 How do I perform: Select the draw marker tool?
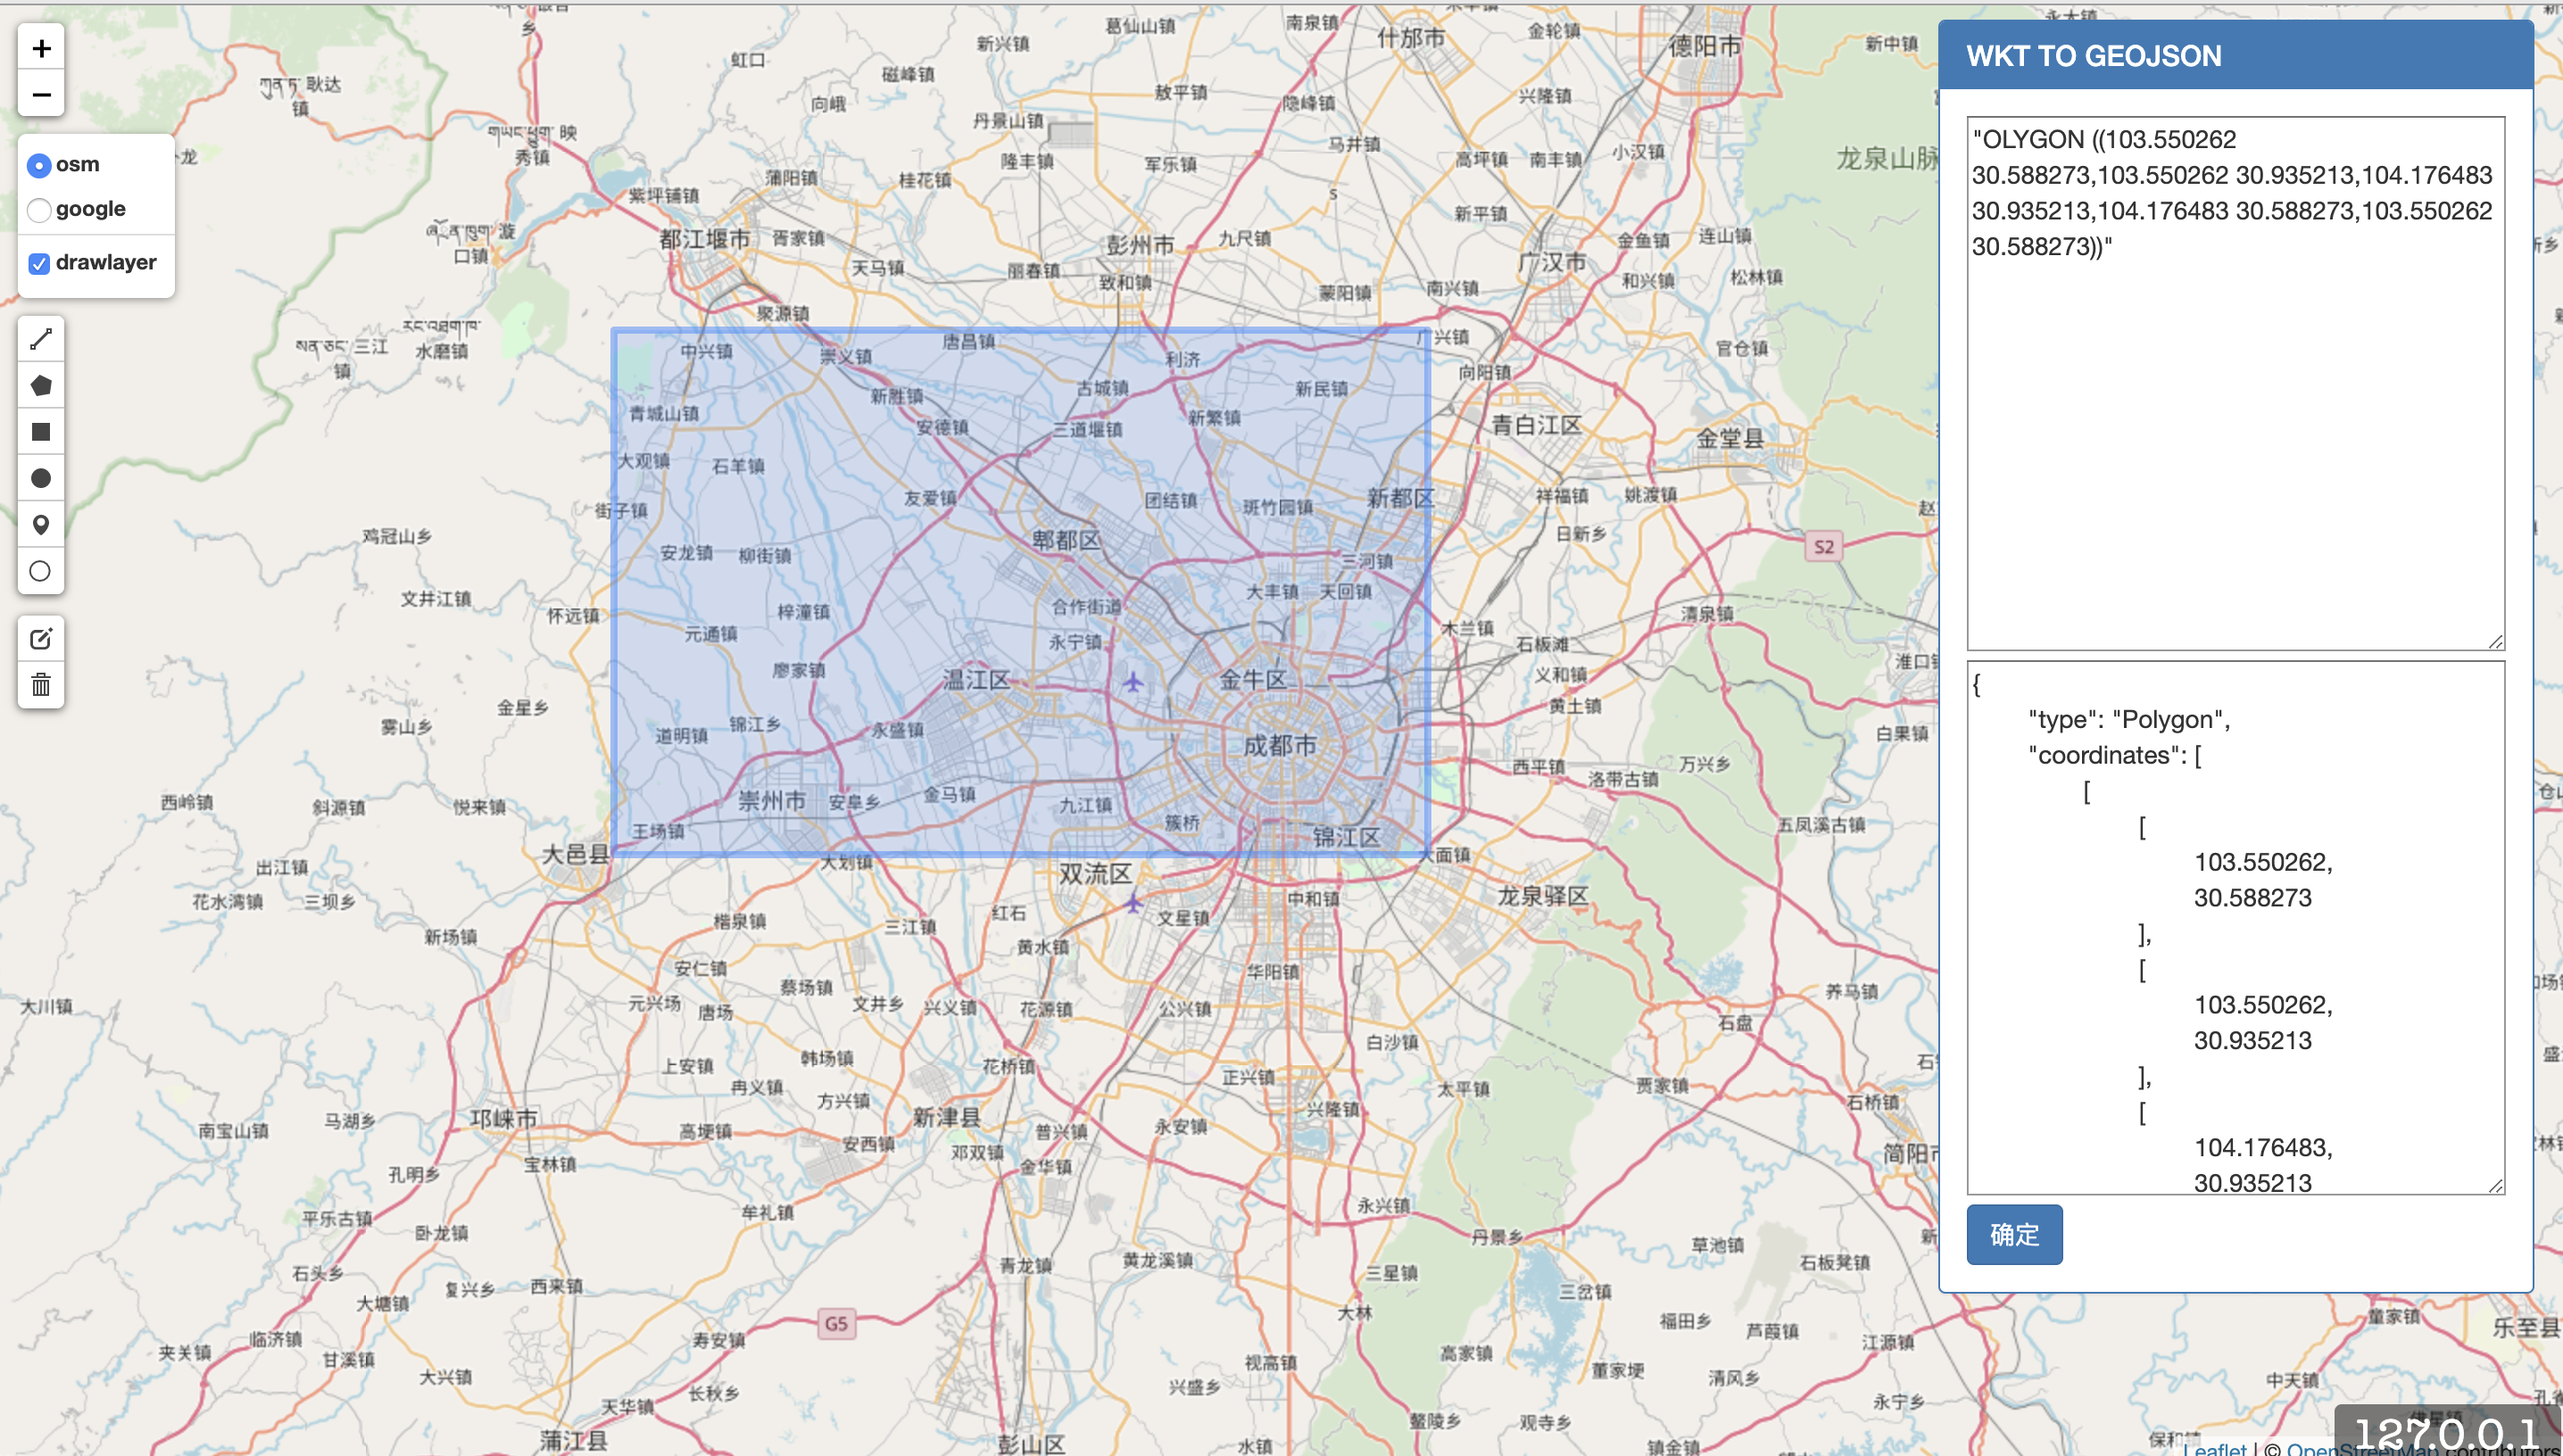41,525
